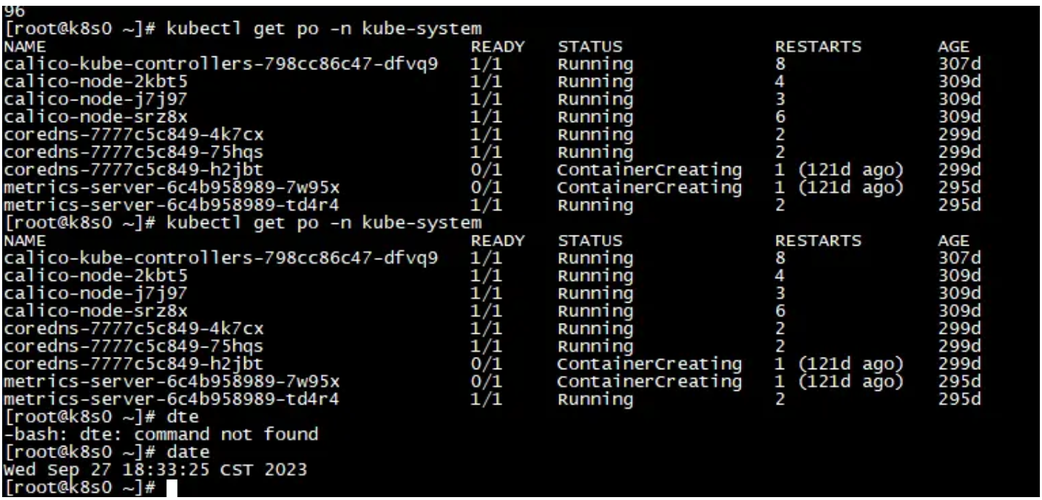Image resolution: width=1042 pixels, height=500 pixels.
Task: Click metrics-server-6c4b958989-td4r4 in first listing
Action: [171, 205]
